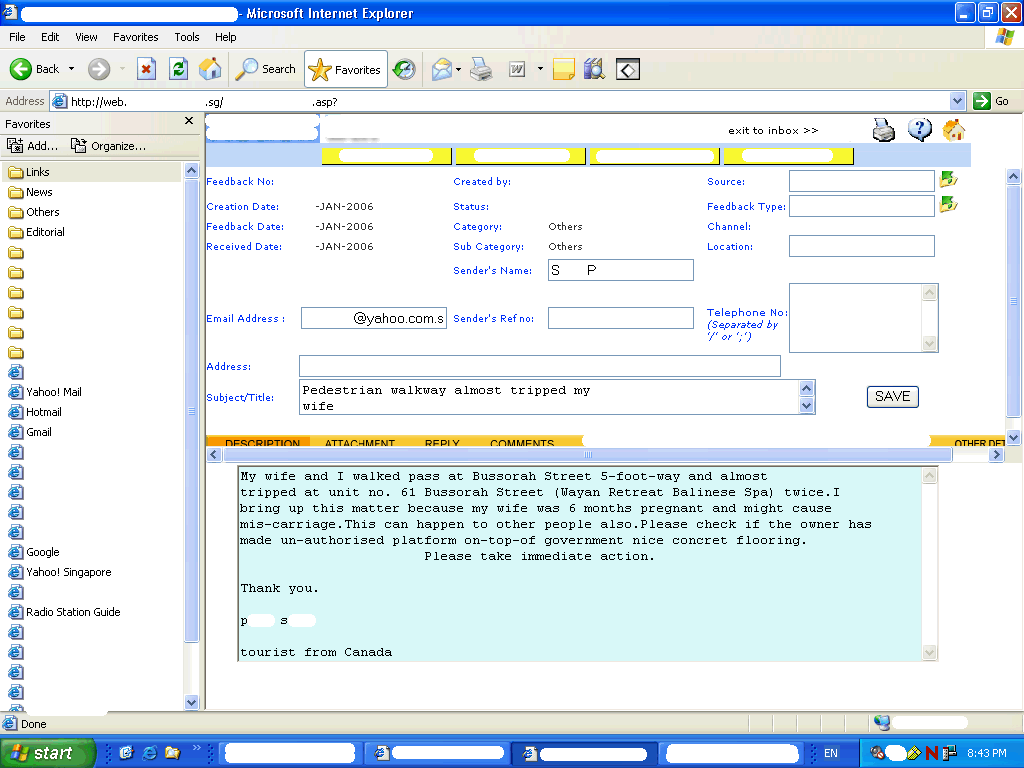Screen dimensions: 1024x768
Task: Open the Links favorites folder
Action: (29, 172)
